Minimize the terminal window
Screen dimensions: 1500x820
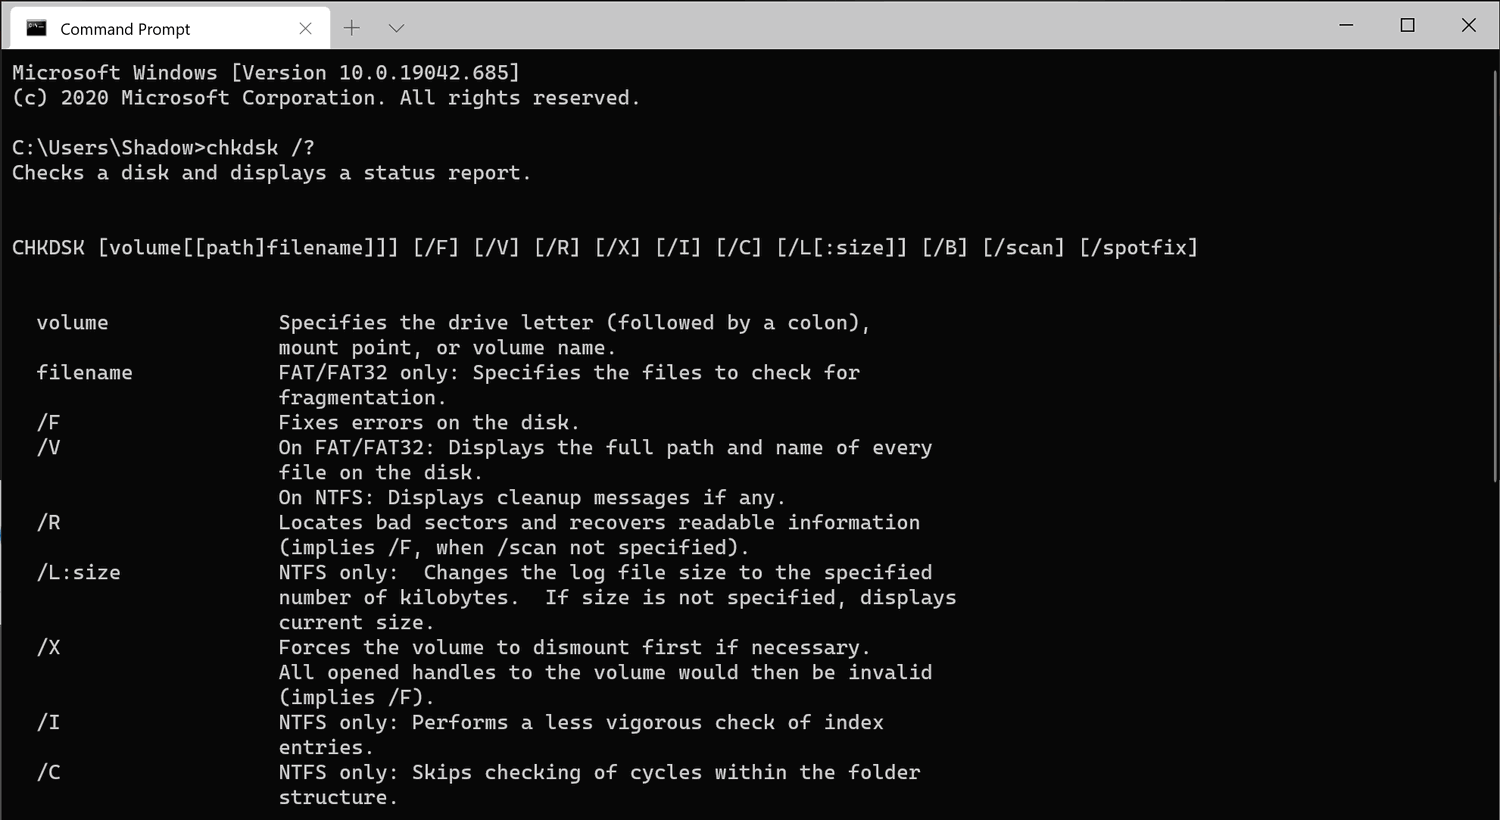(x=1346, y=25)
